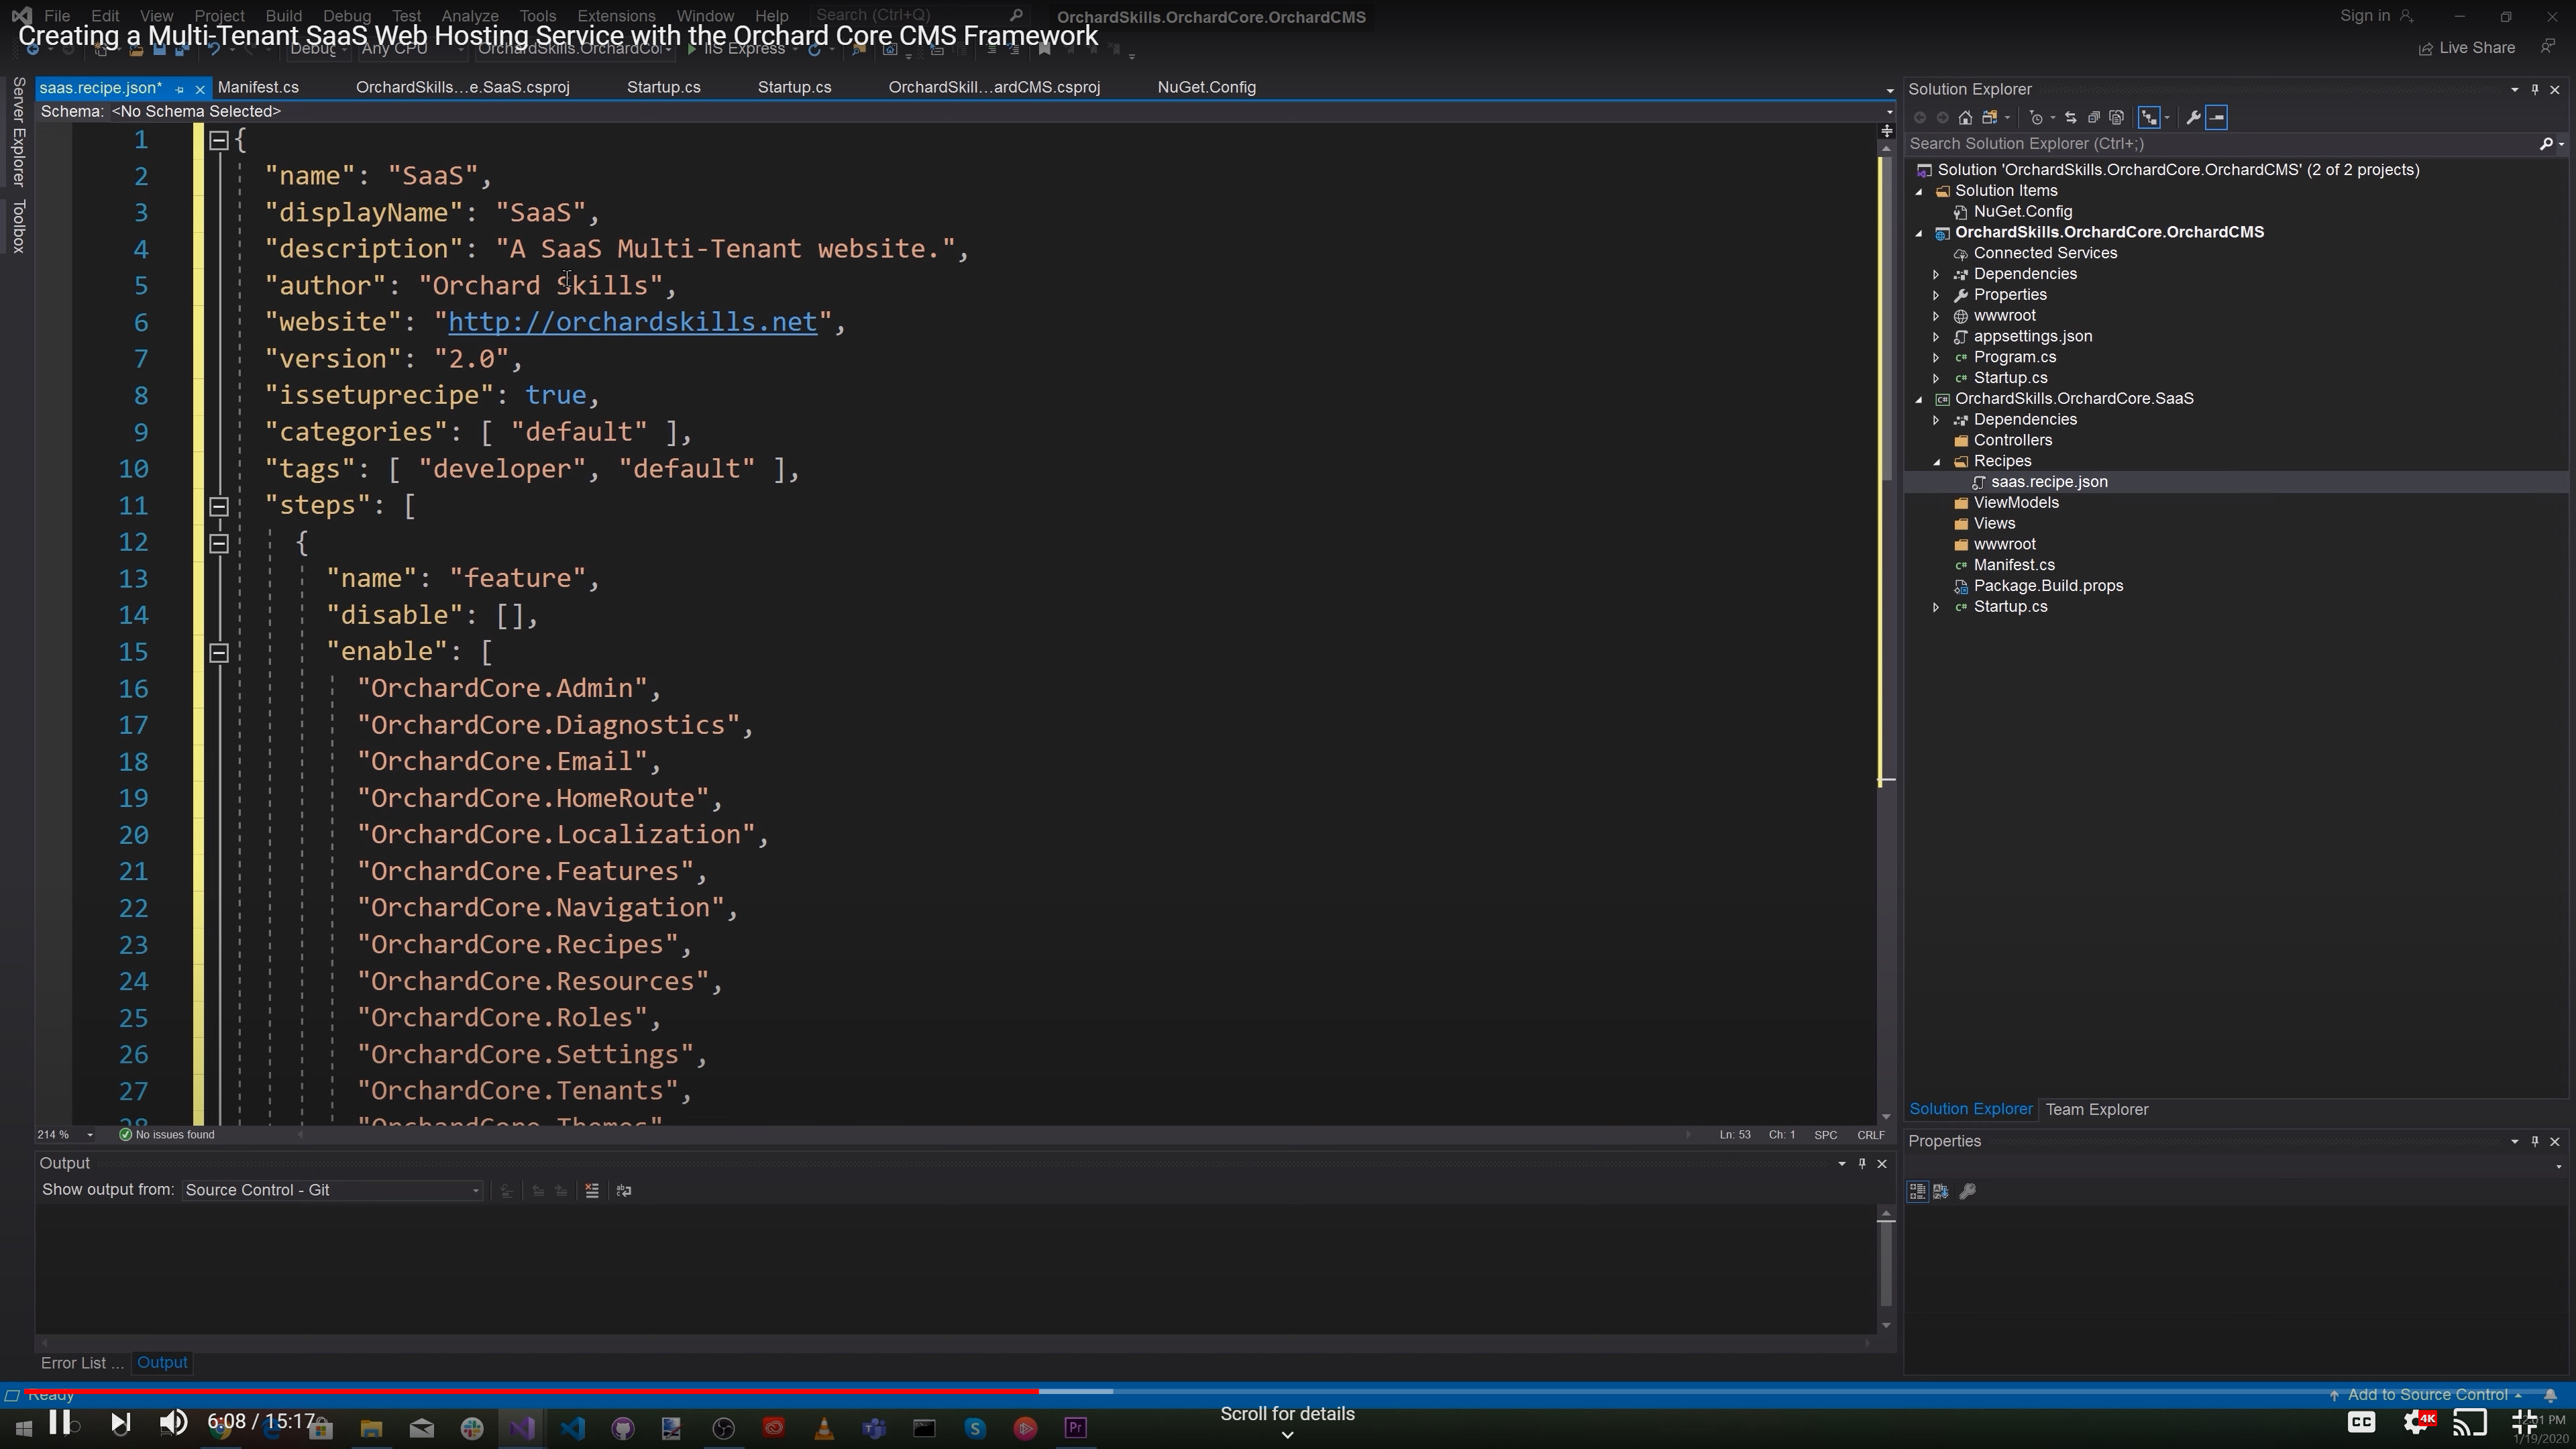The image size is (2576, 1449).
Task: Click Slack icon in taskbar
Action: tap(471, 1428)
